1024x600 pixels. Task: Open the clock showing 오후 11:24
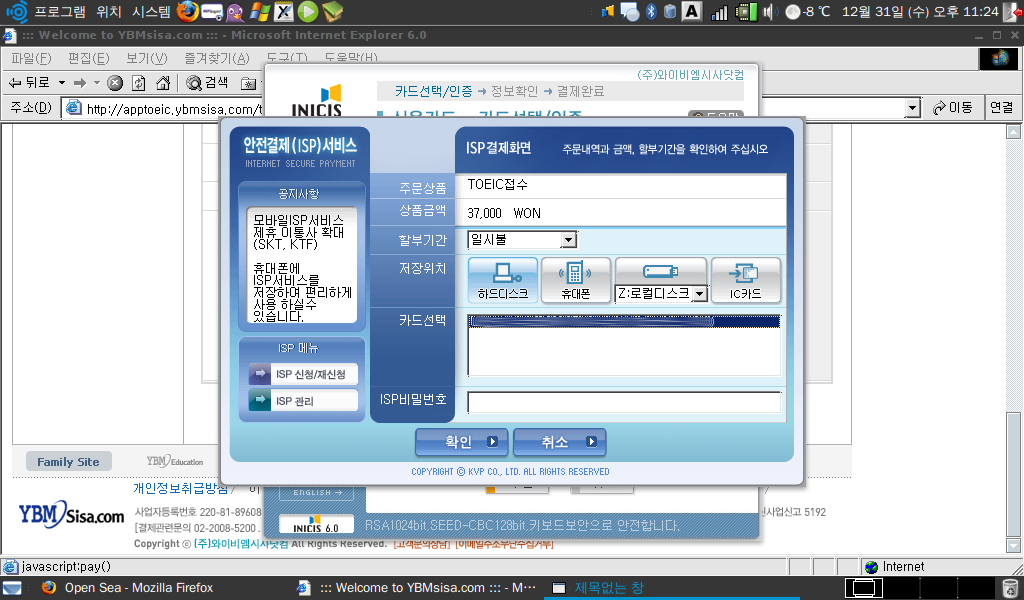pos(920,12)
